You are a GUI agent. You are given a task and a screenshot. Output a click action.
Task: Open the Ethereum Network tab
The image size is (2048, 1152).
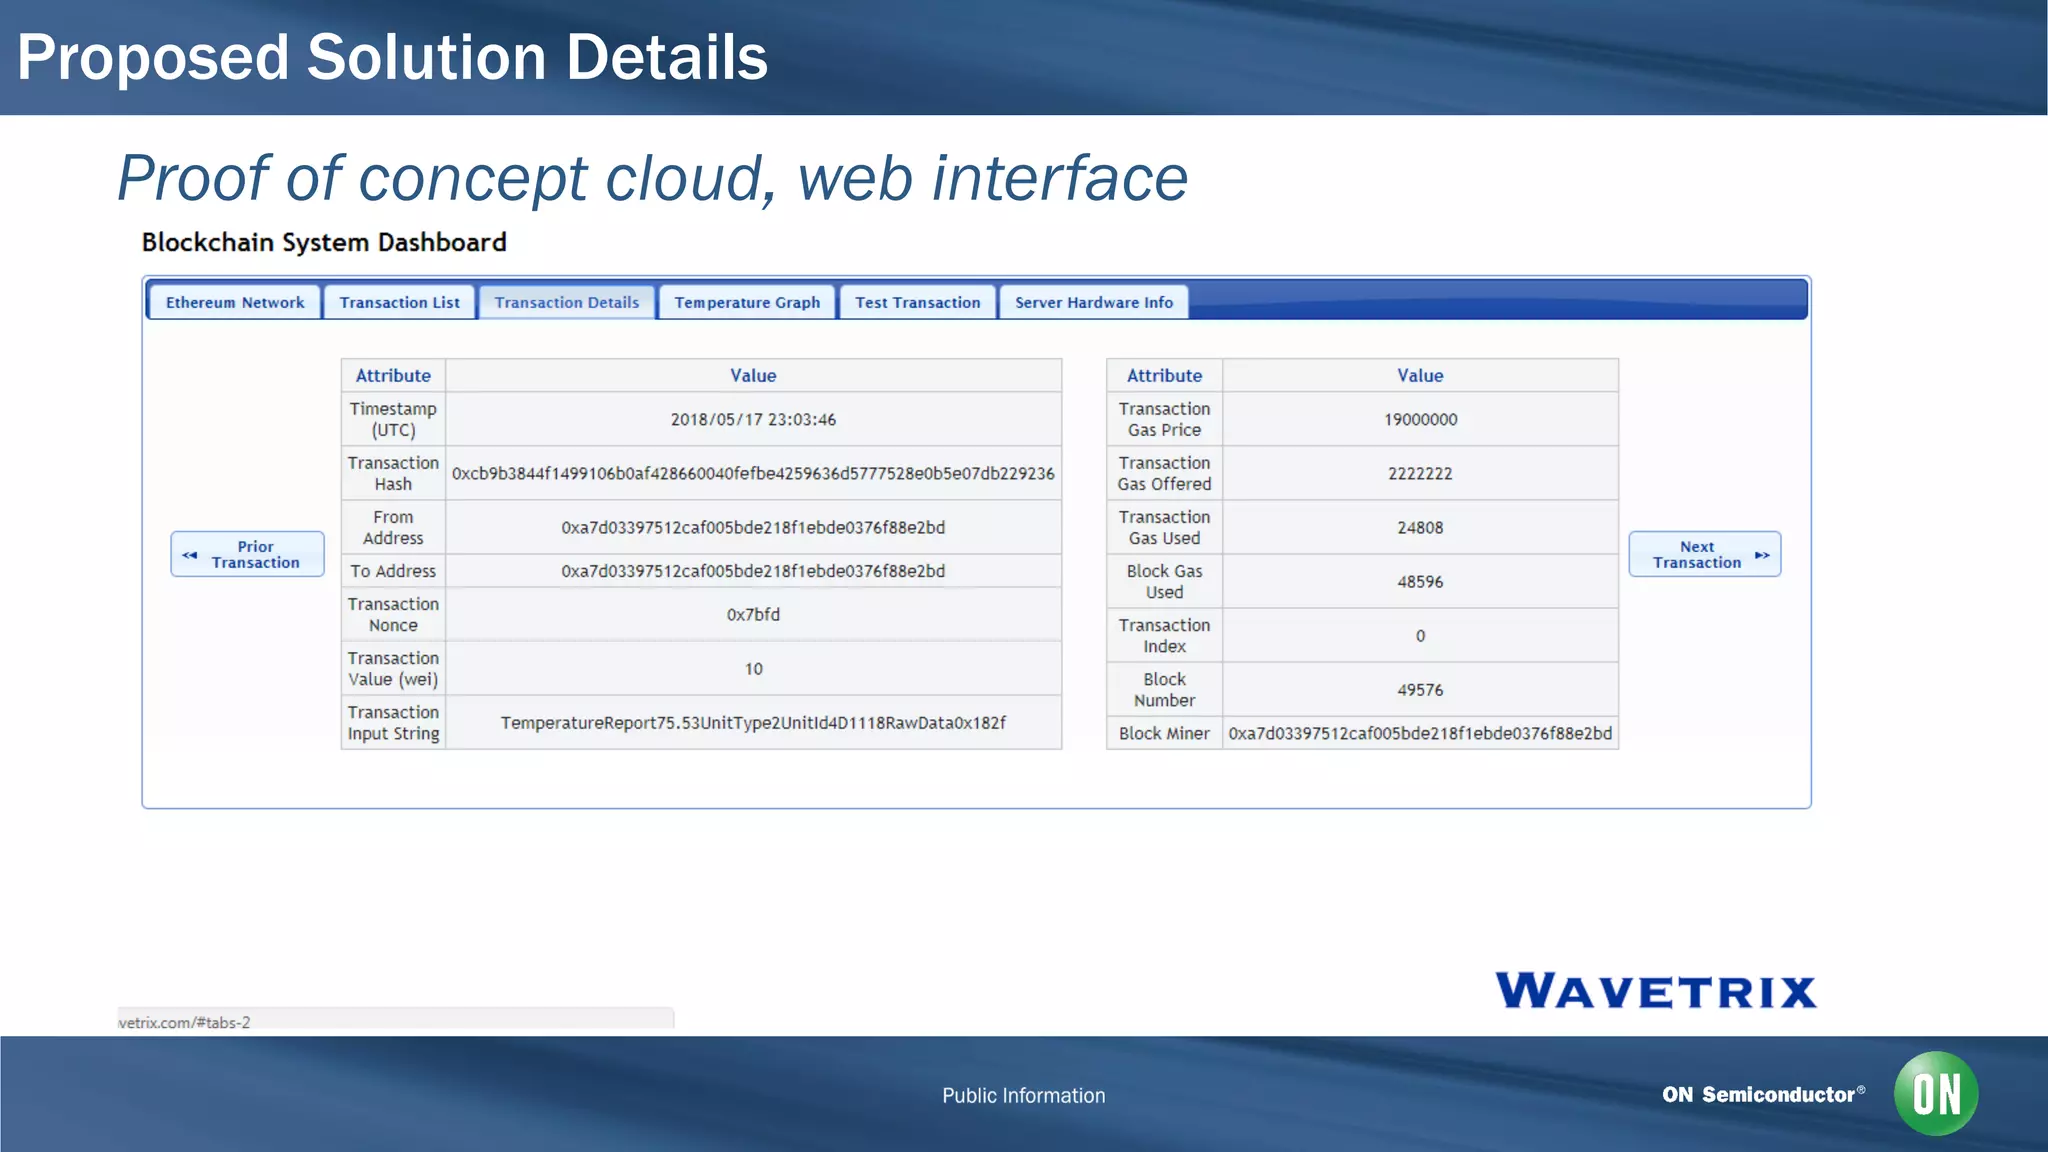point(235,302)
